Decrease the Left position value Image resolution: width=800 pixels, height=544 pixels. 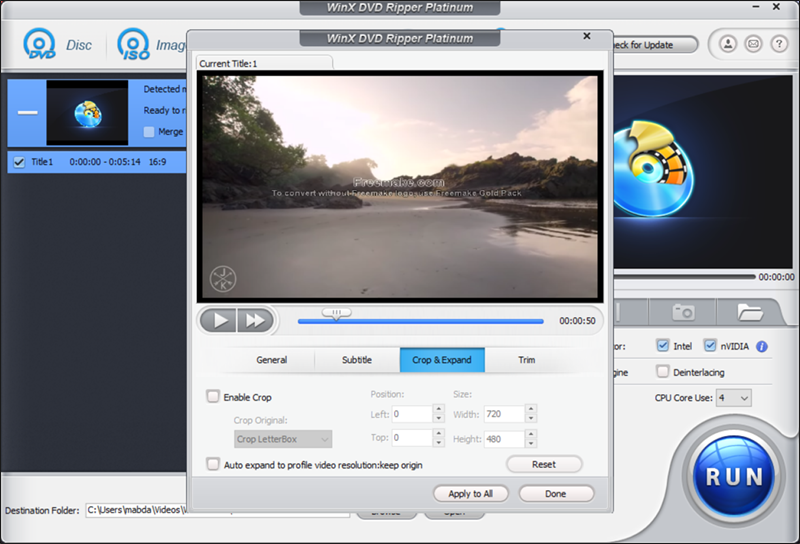tap(439, 418)
